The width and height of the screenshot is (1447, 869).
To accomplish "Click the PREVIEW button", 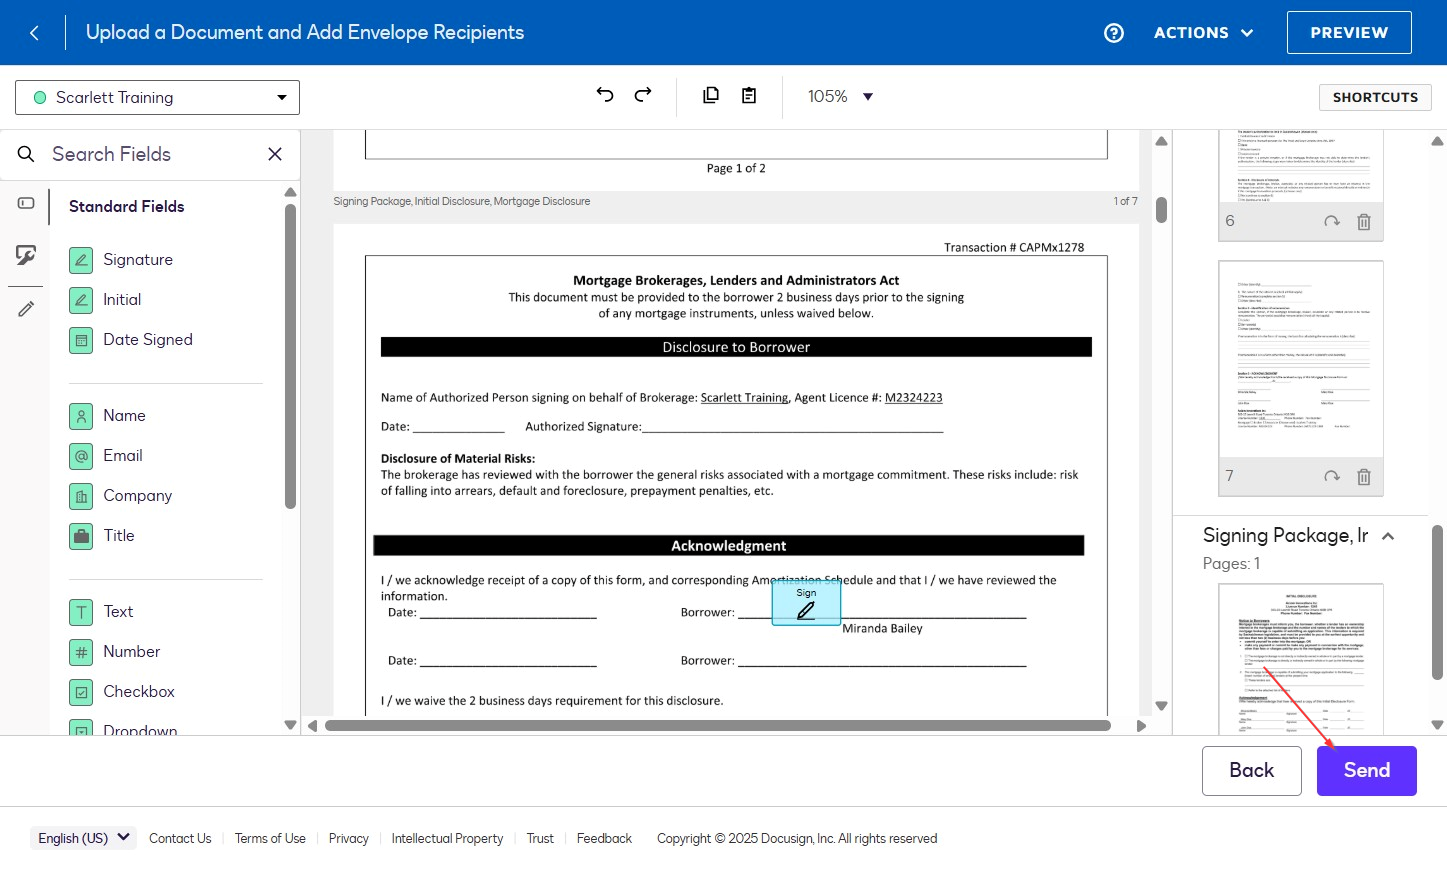I will click(x=1348, y=33).
